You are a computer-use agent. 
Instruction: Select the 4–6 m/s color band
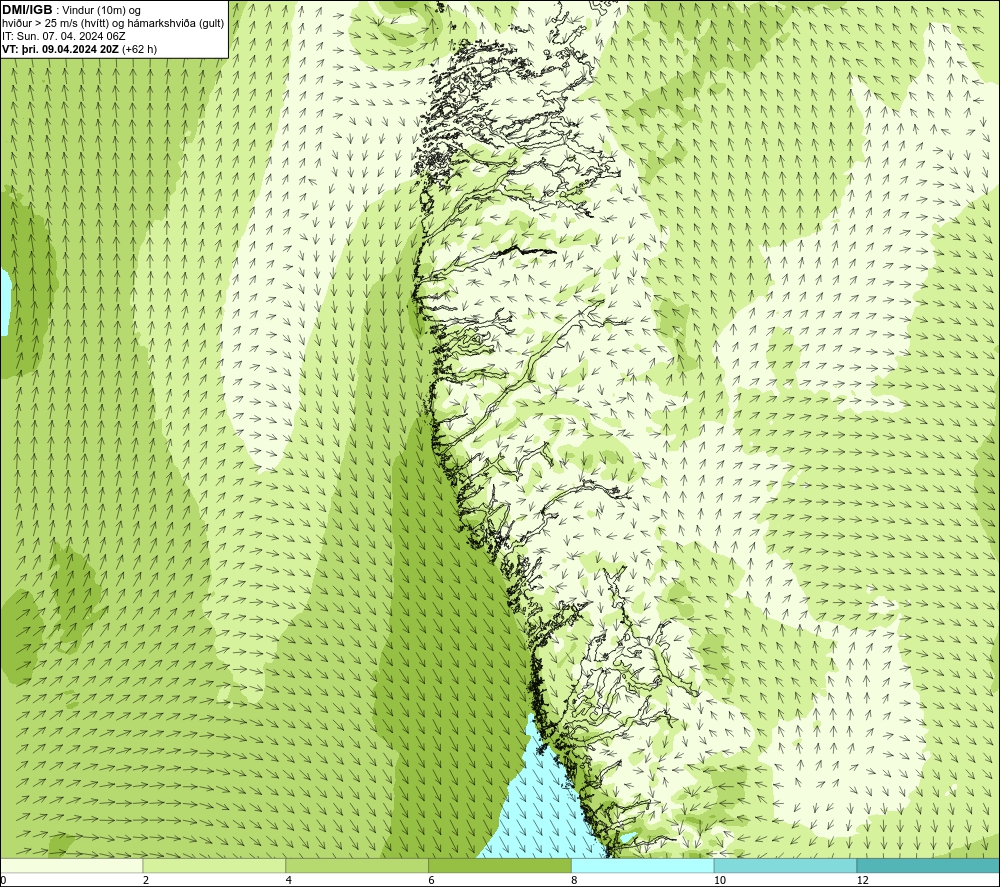click(x=357, y=865)
